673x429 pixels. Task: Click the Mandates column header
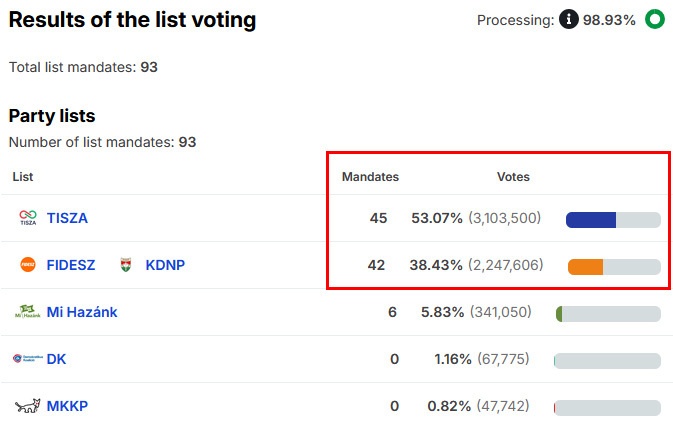370,177
